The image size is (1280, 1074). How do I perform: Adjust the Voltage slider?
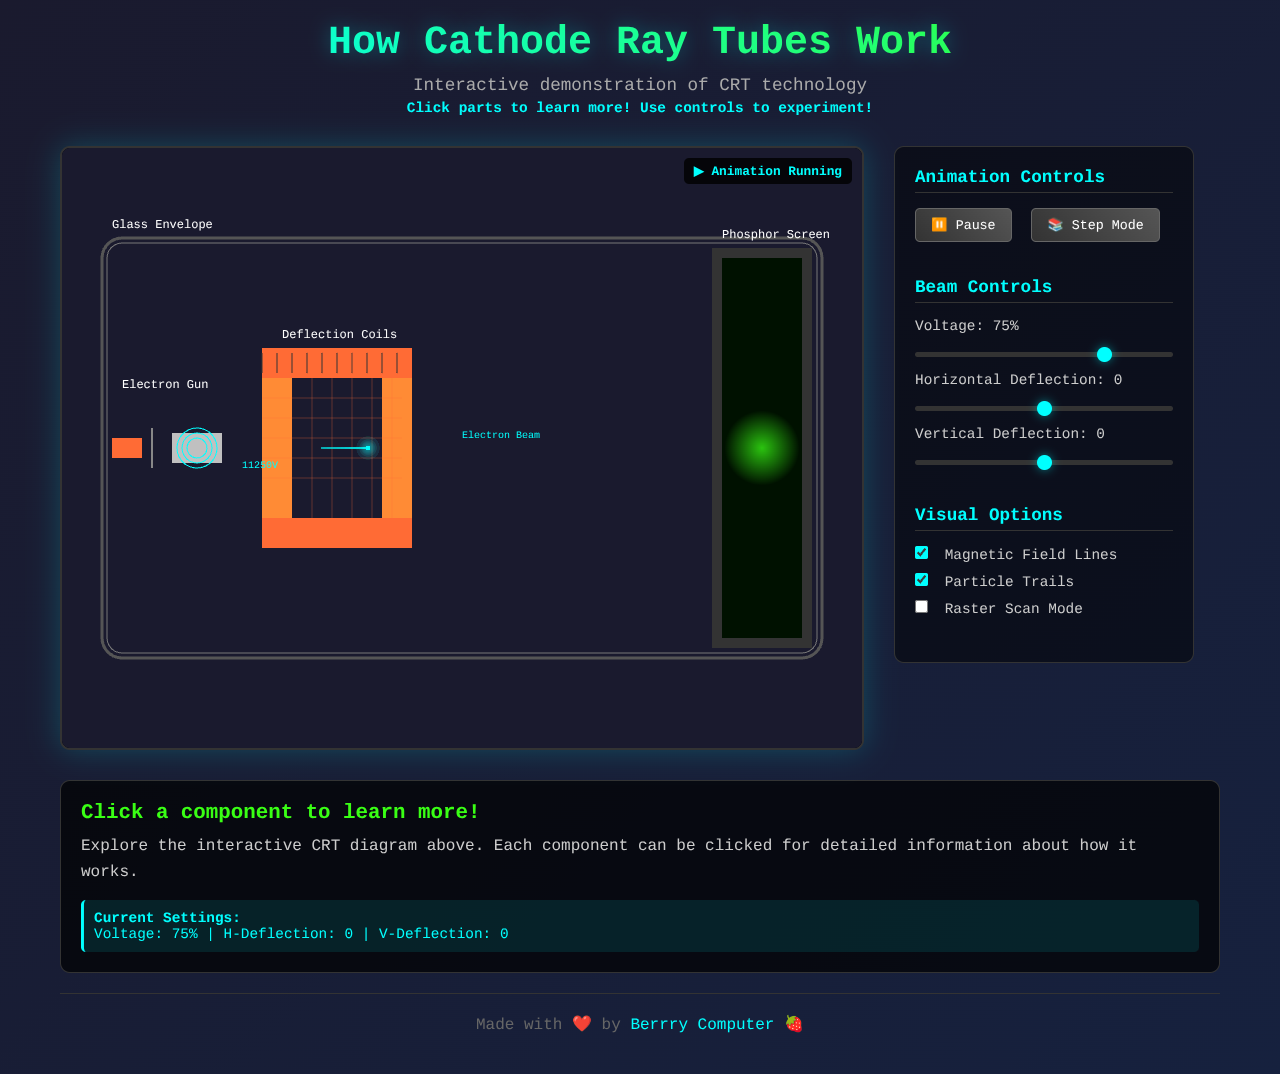pos(1103,354)
